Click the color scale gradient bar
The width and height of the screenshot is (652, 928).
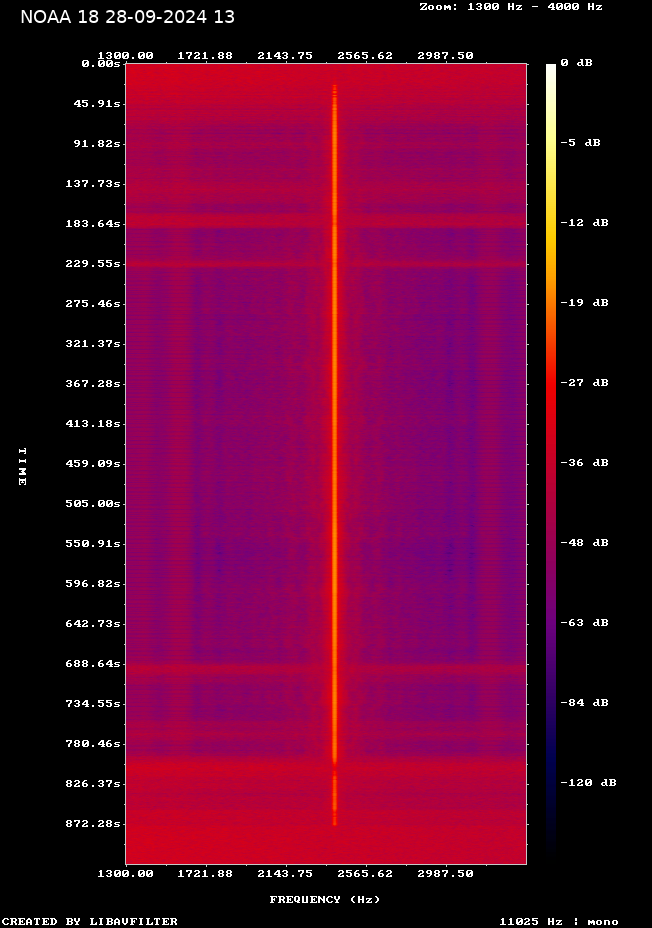pyautogui.click(x=551, y=460)
